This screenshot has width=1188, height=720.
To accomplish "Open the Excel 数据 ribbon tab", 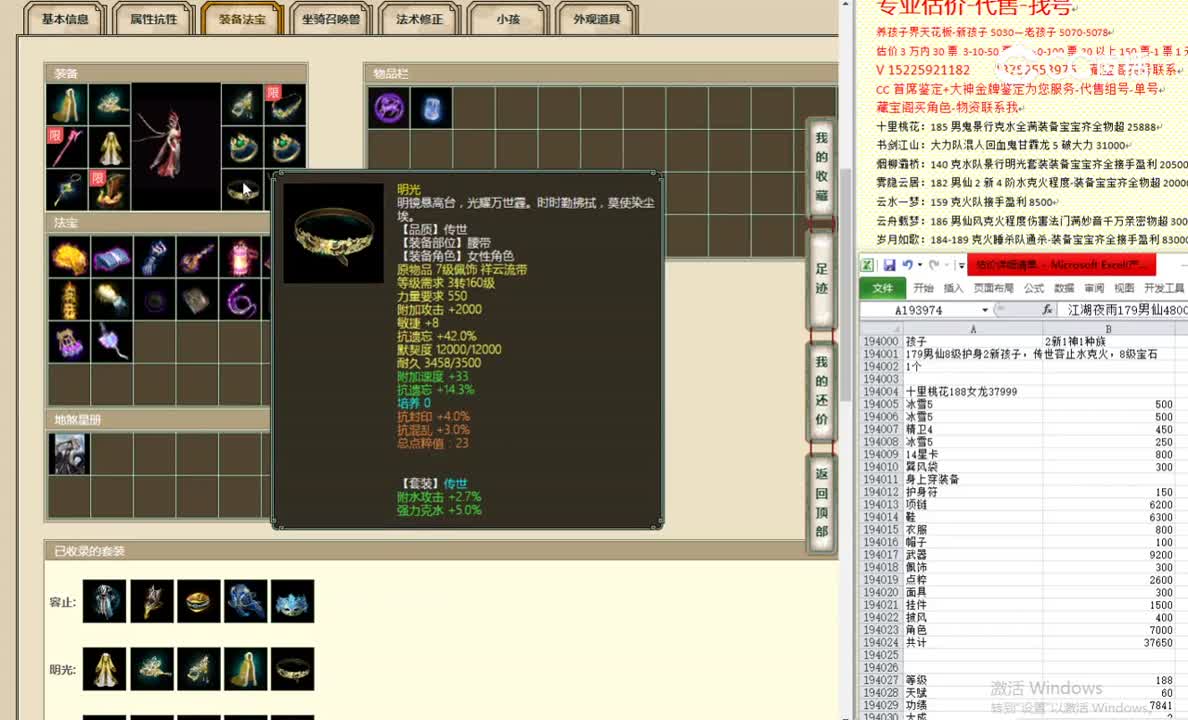I will pyautogui.click(x=1064, y=288).
